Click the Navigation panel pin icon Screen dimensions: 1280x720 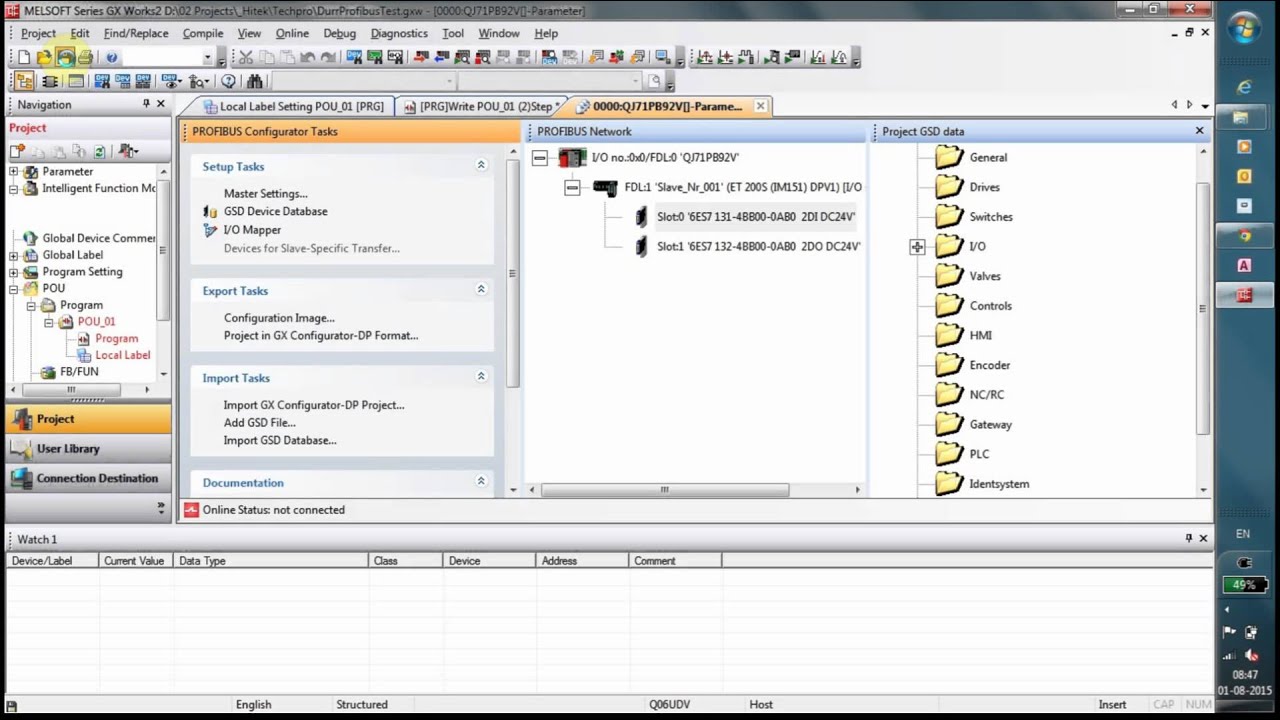point(146,104)
